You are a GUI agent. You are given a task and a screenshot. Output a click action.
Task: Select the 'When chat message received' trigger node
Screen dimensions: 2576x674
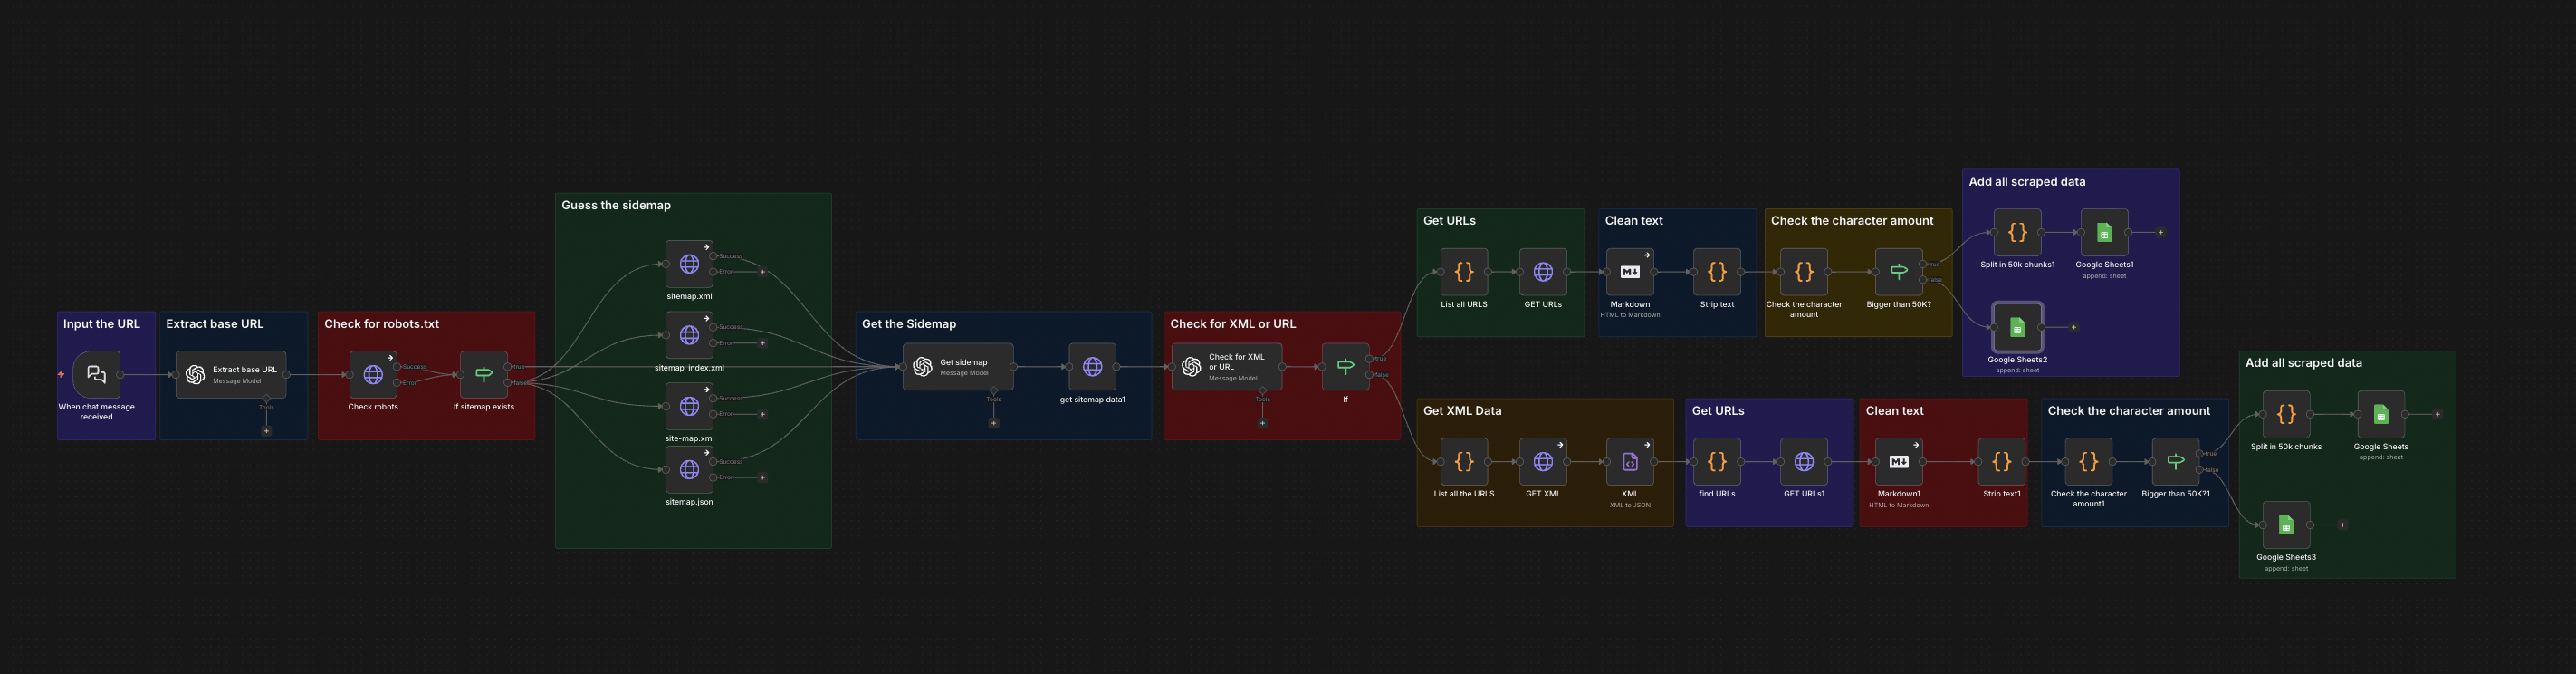[96, 375]
